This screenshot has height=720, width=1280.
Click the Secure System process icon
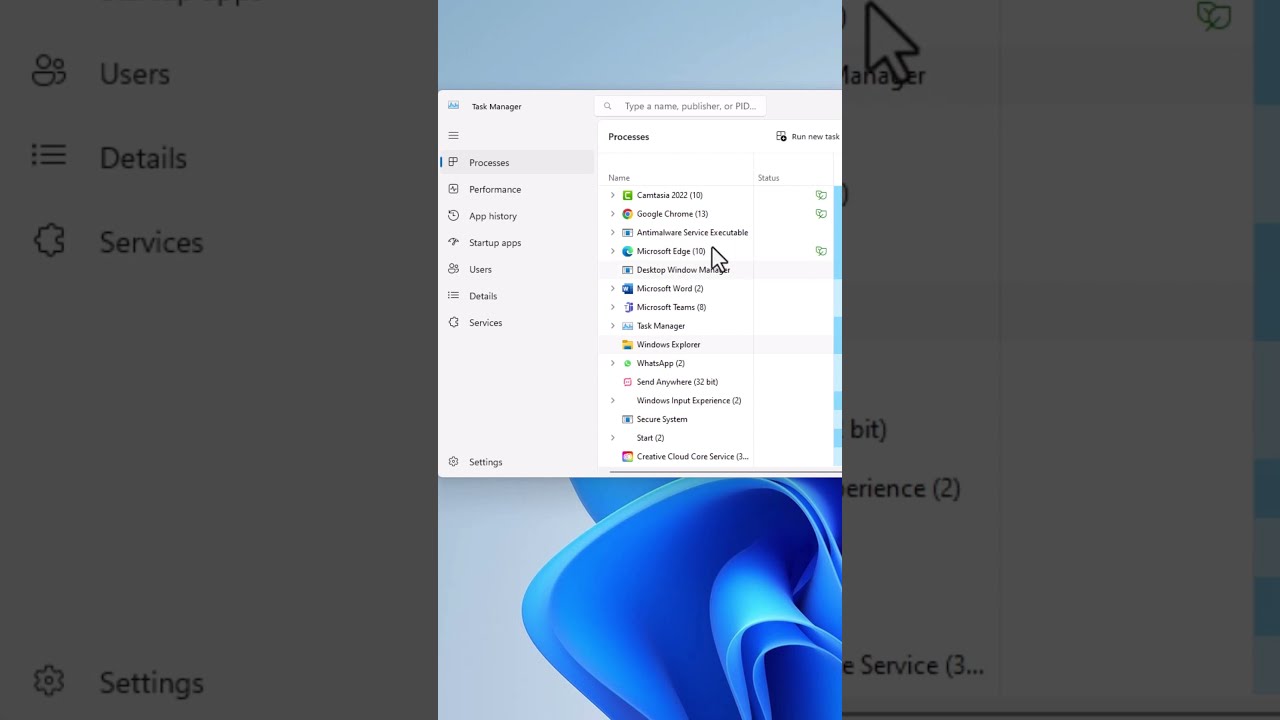[628, 419]
